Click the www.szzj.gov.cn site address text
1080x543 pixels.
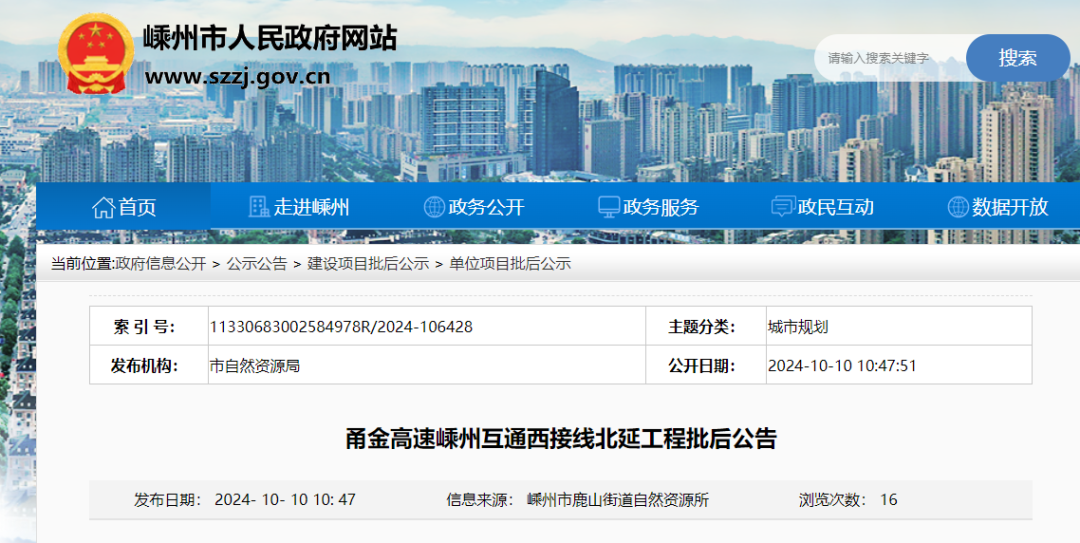click(x=237, y=76)
